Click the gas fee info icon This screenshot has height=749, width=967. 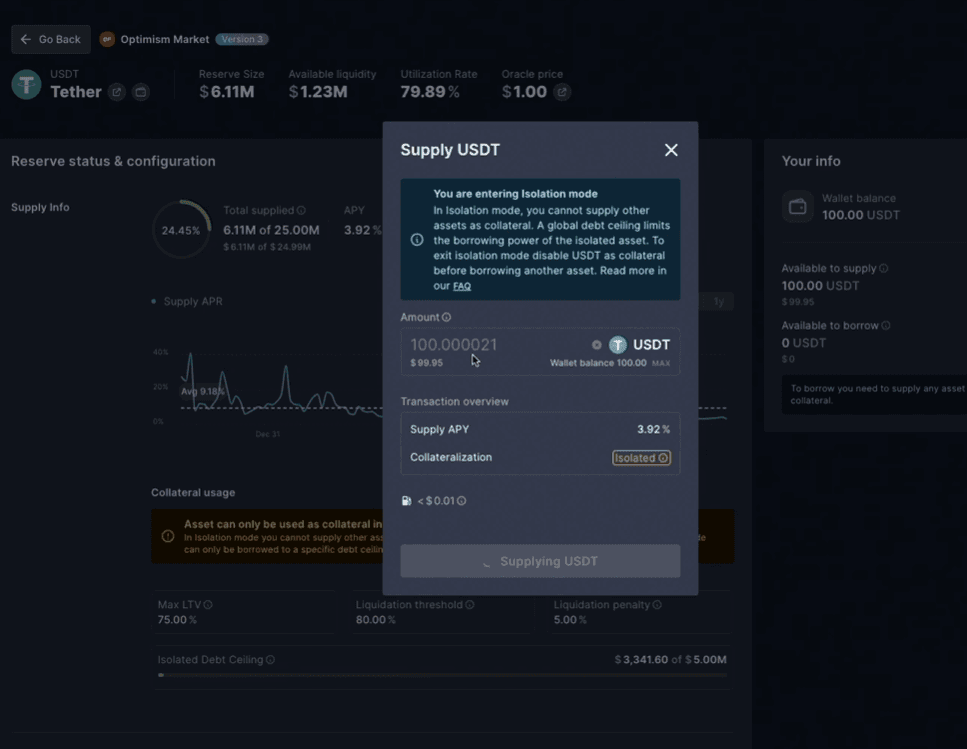pos(461,501)
